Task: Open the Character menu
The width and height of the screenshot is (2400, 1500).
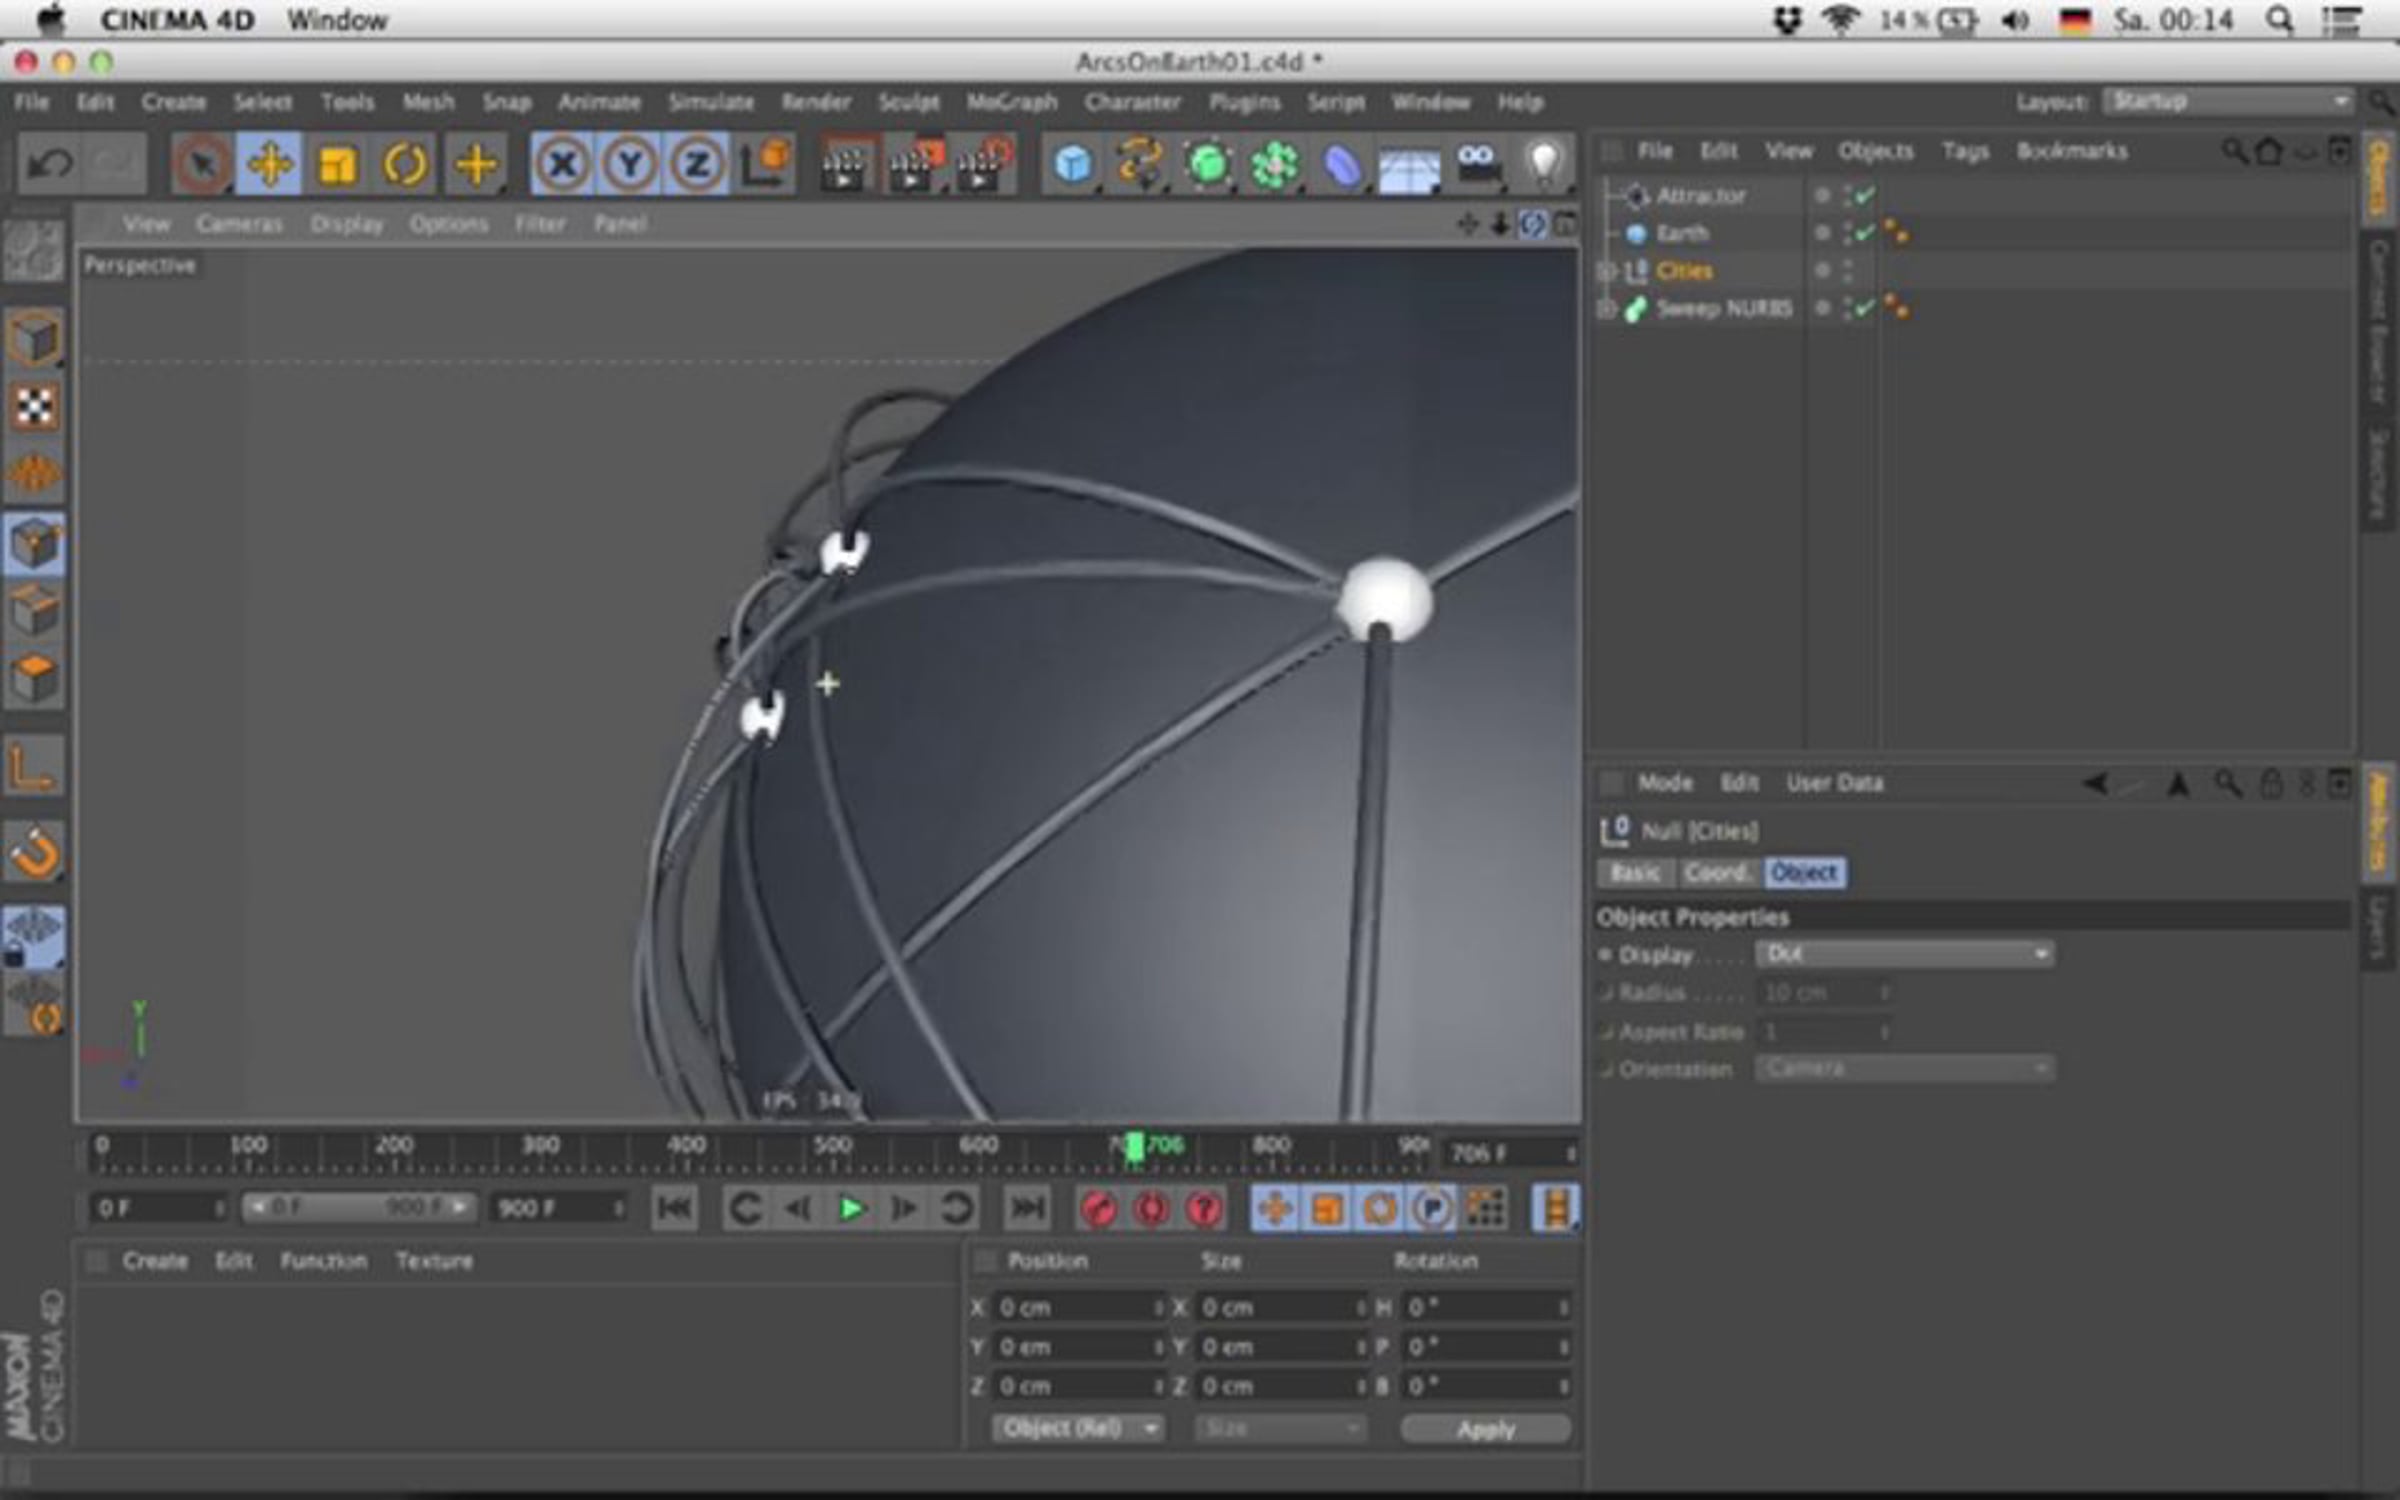Action: tap(1133, 102)
